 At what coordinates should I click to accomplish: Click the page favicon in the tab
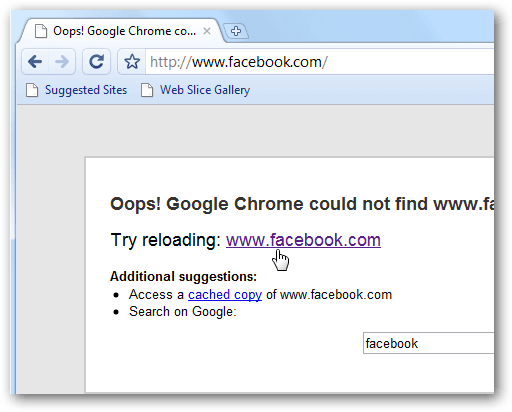click(41, 31)
